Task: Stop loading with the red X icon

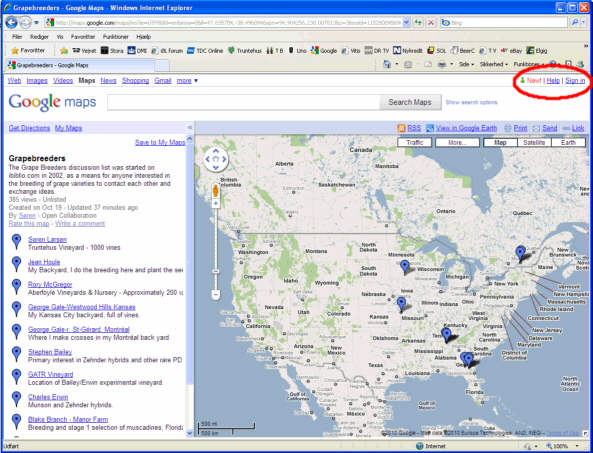Action: tap(431, 23)
